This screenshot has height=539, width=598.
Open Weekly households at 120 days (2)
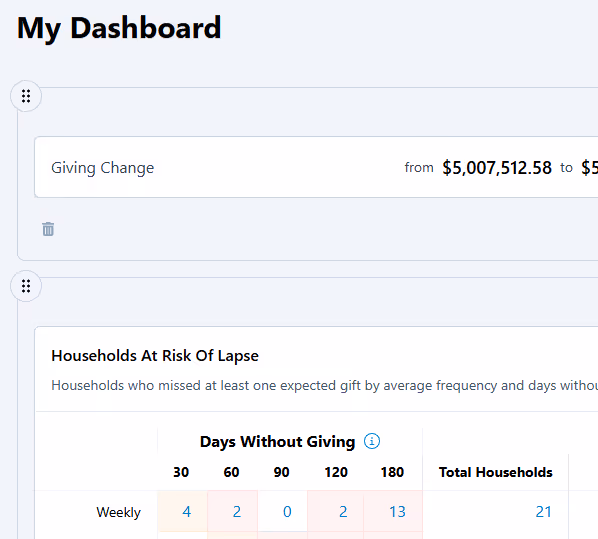pos(343,512)
